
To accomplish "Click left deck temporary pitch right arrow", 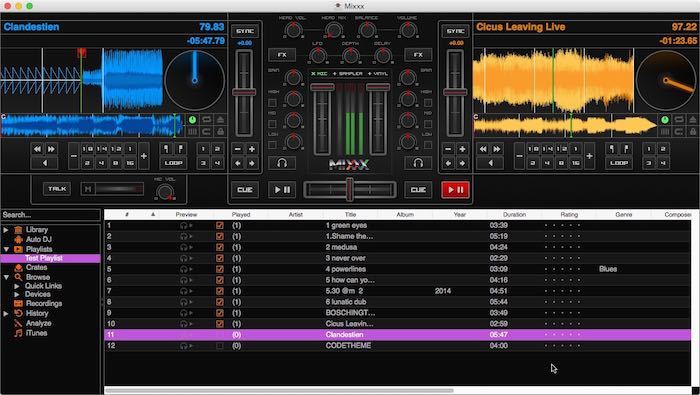I will point(252,163).
